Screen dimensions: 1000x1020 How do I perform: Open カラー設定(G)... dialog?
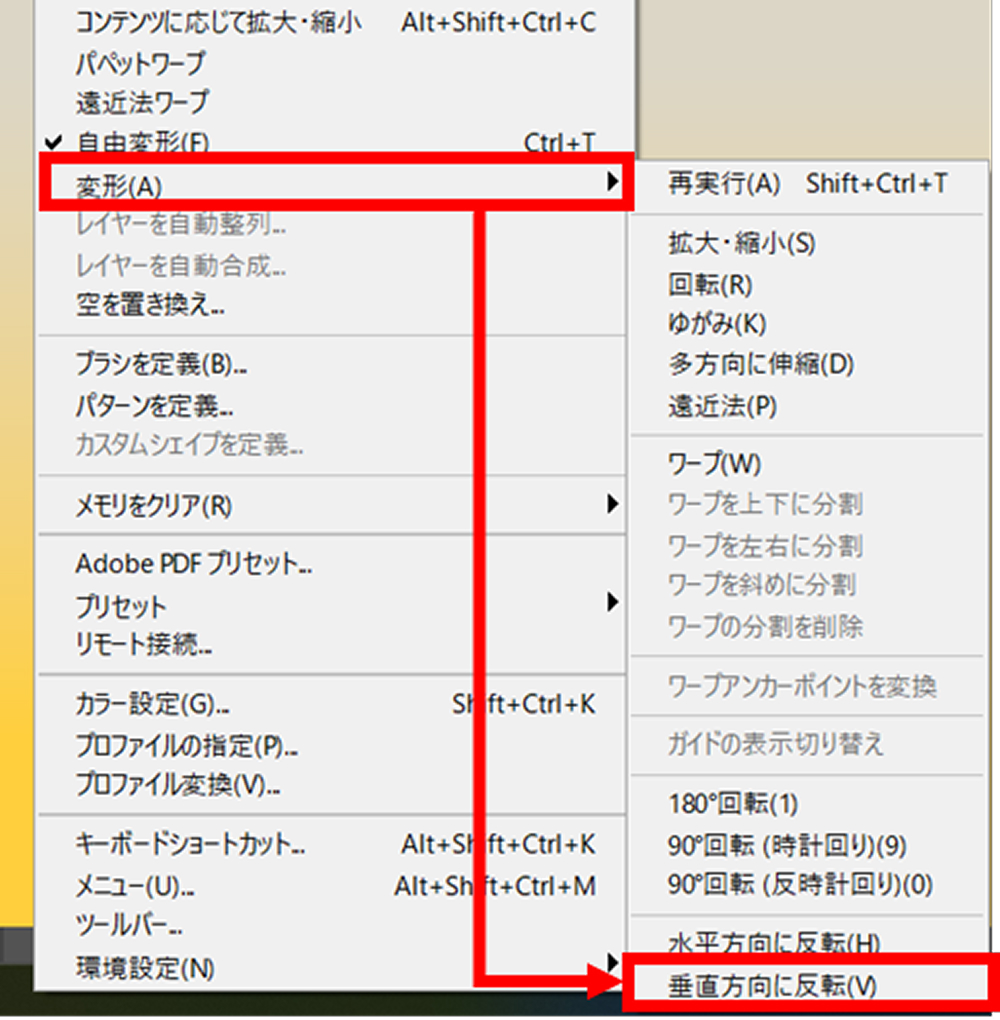pyautogui.click(x=154, y=705)
